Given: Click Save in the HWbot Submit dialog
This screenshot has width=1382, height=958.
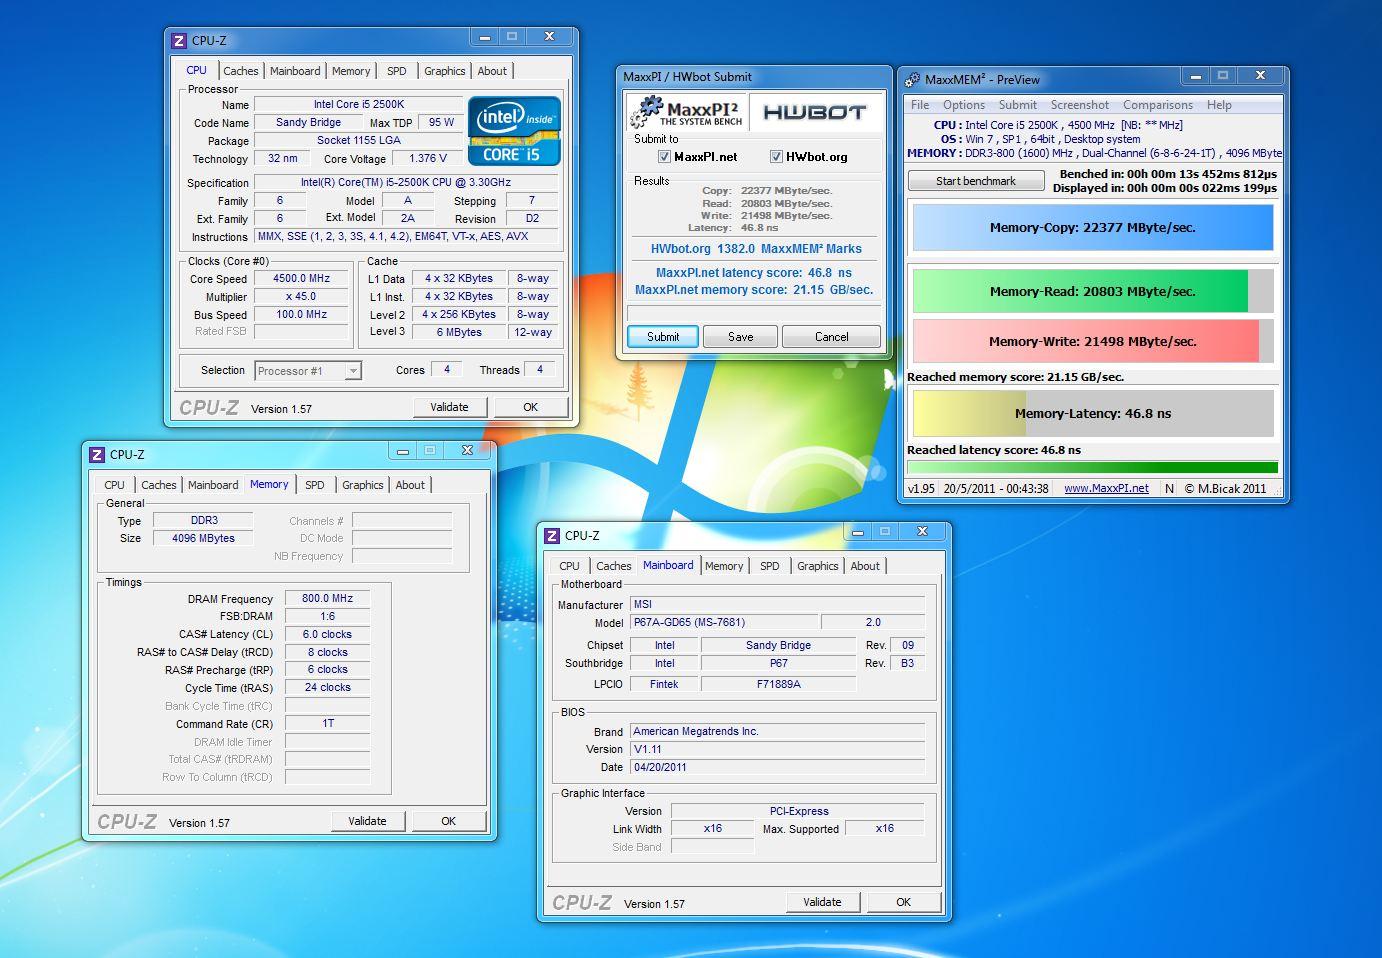Looking at the screenshot, I should (741, 337).
